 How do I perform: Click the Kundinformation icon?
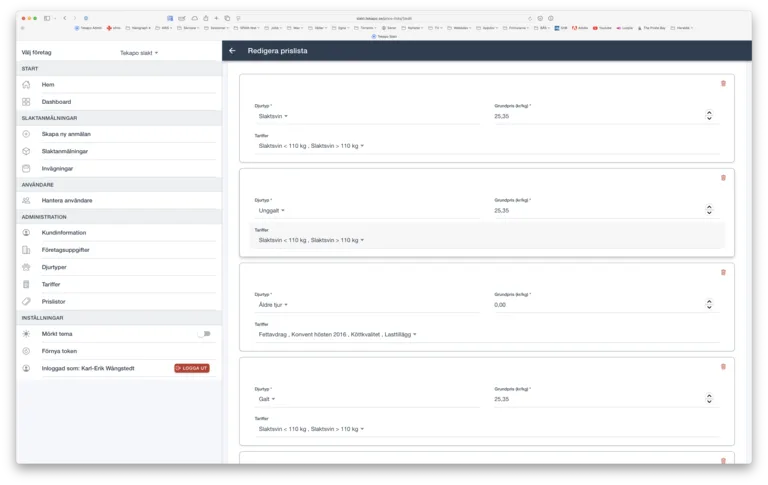point(26,233)
